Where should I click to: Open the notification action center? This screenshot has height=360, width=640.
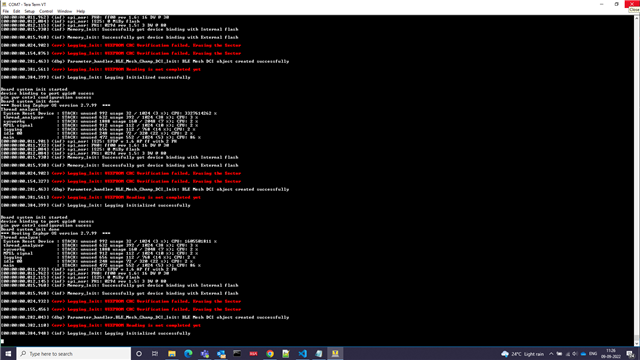pyautogui.click(x=630, y=354)
